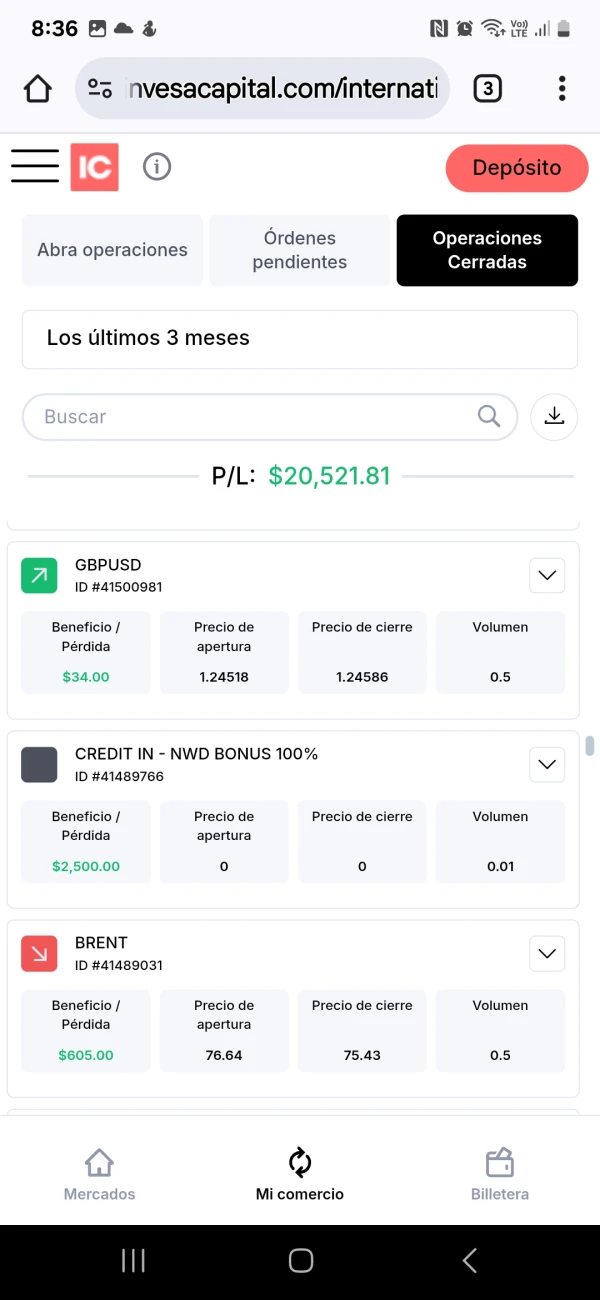
Task: Tap the green GBPUSD buy arrow icon
Action: pos(39,575)
